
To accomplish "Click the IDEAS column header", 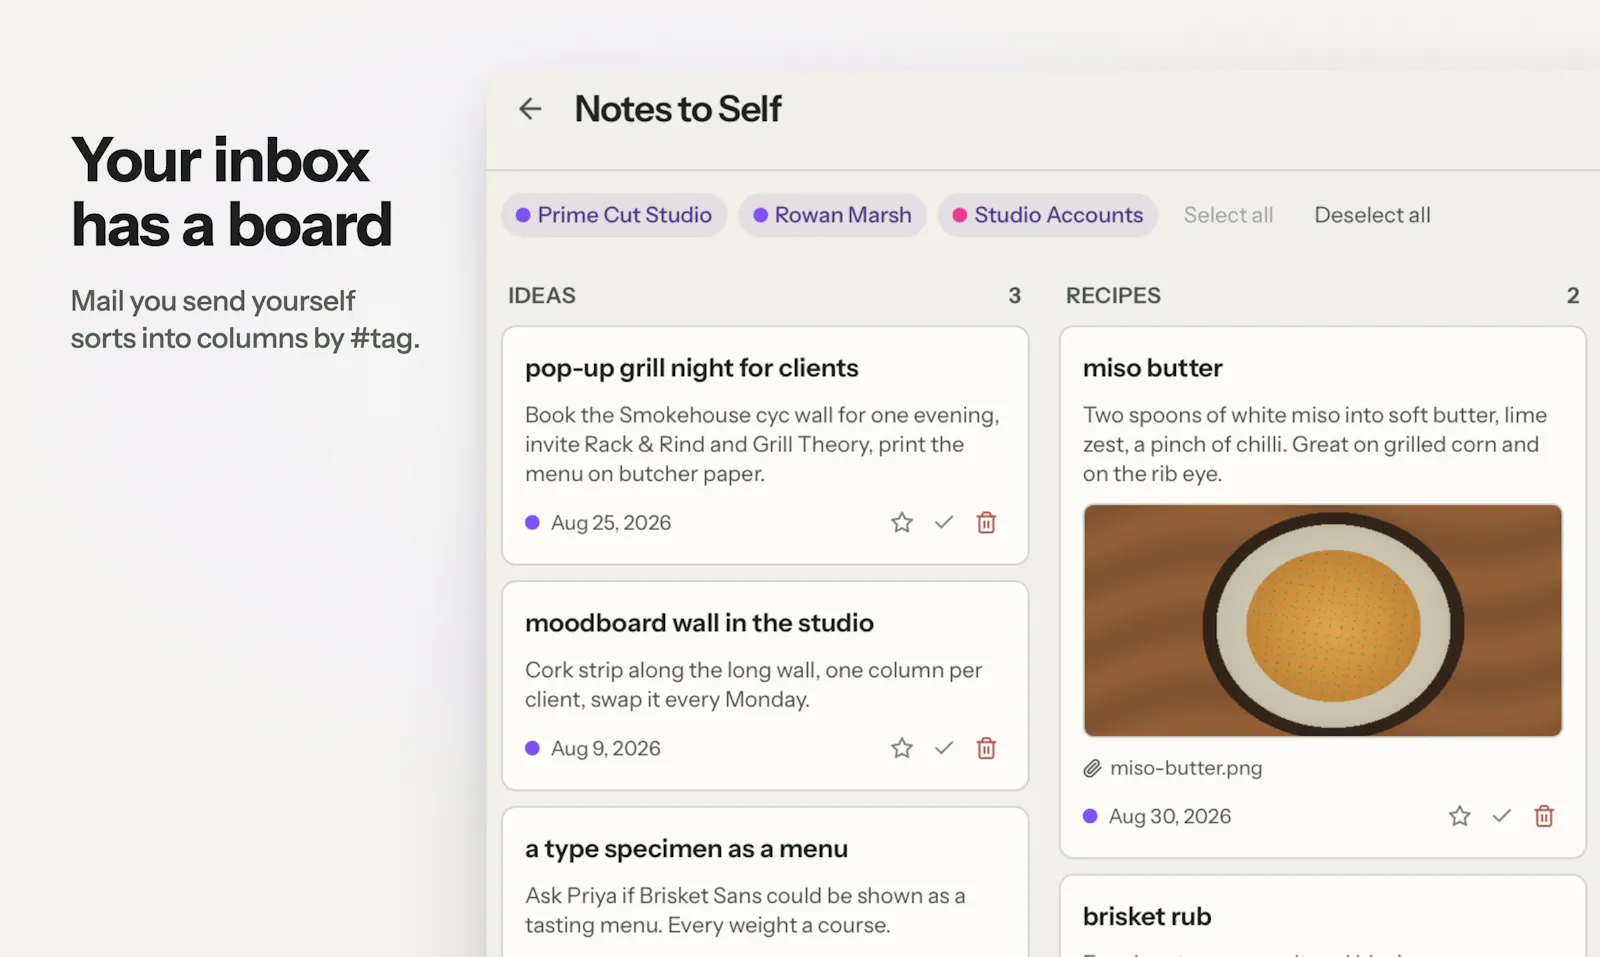I will click(x=542, y=296).
